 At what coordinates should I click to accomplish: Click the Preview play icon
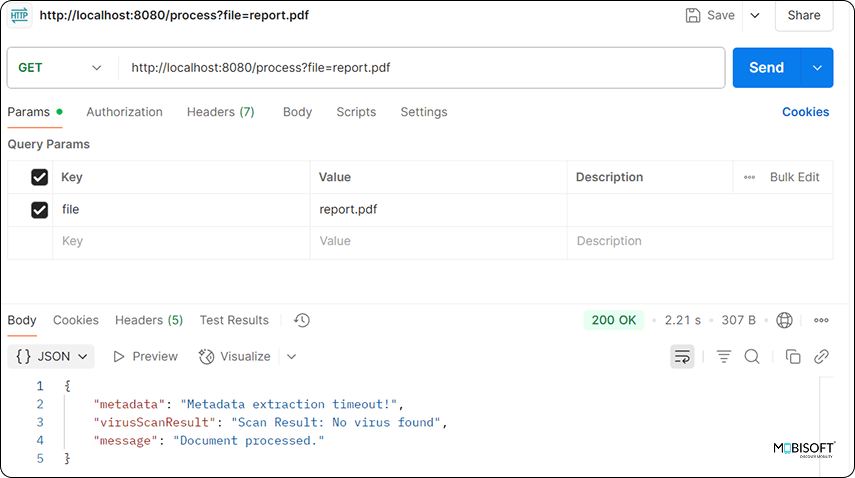[x=118, y=356]
